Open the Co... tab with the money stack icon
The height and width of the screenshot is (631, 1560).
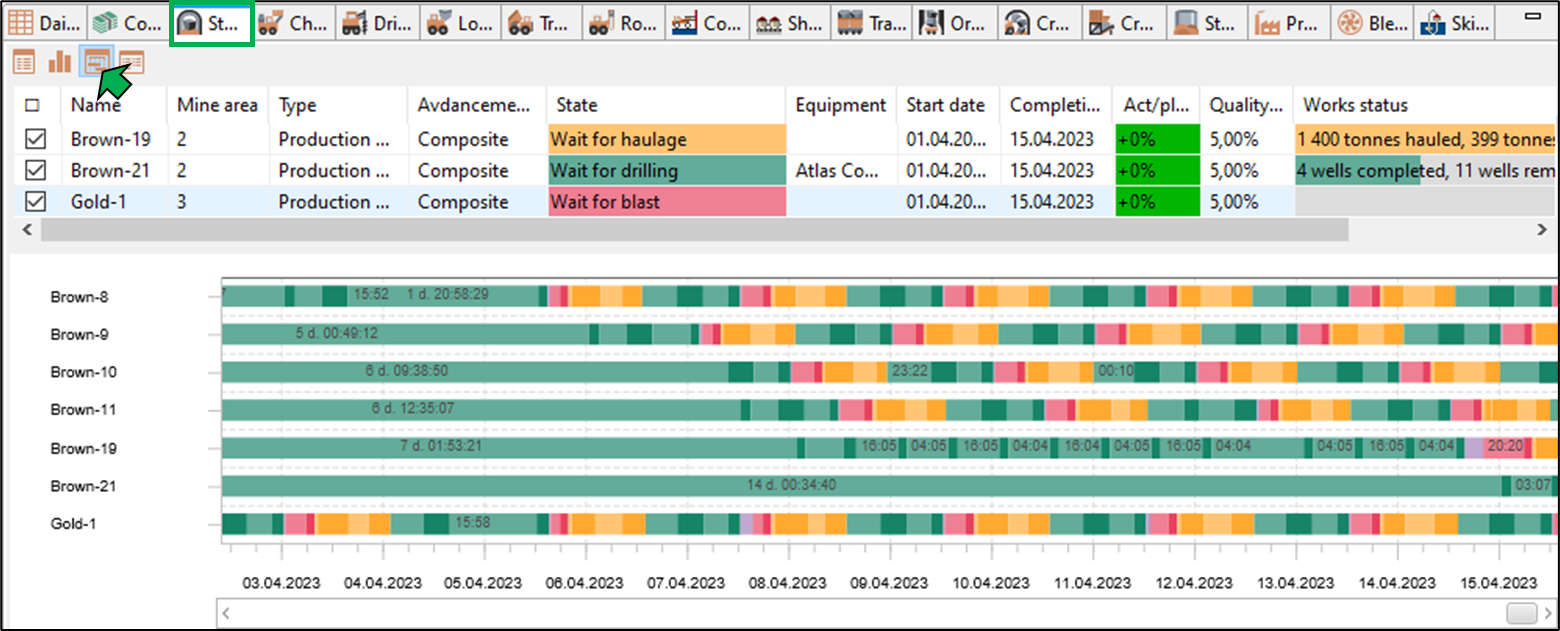(127, 22)
